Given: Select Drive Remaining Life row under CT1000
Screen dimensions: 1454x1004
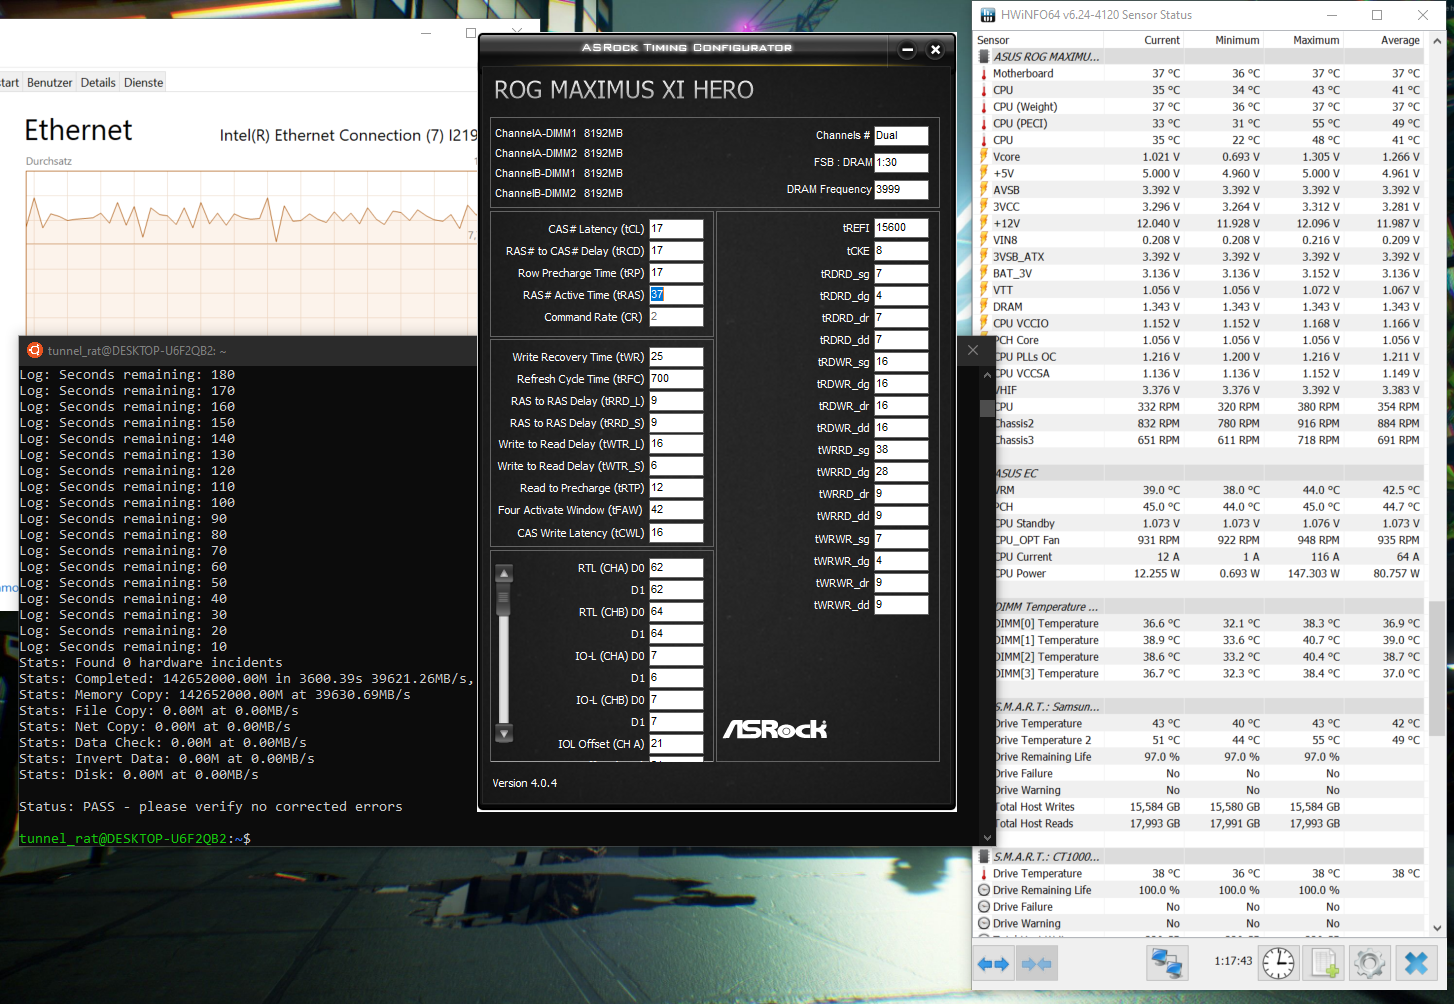Looking at the screenshot, I should 1200,890.
